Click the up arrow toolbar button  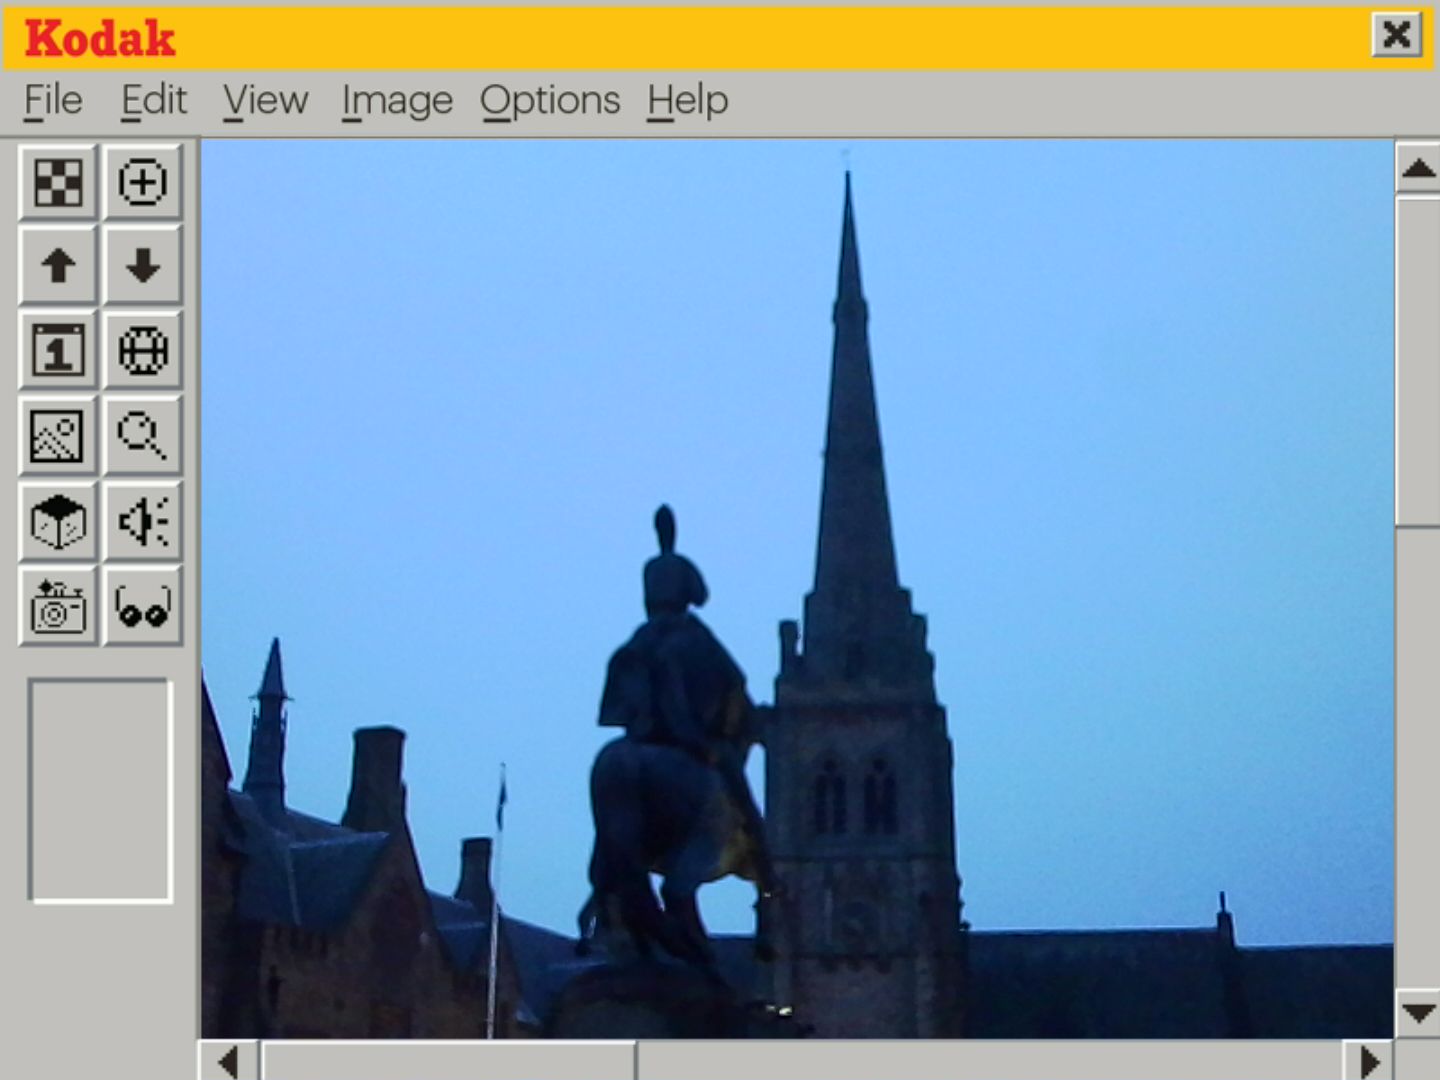58,266
